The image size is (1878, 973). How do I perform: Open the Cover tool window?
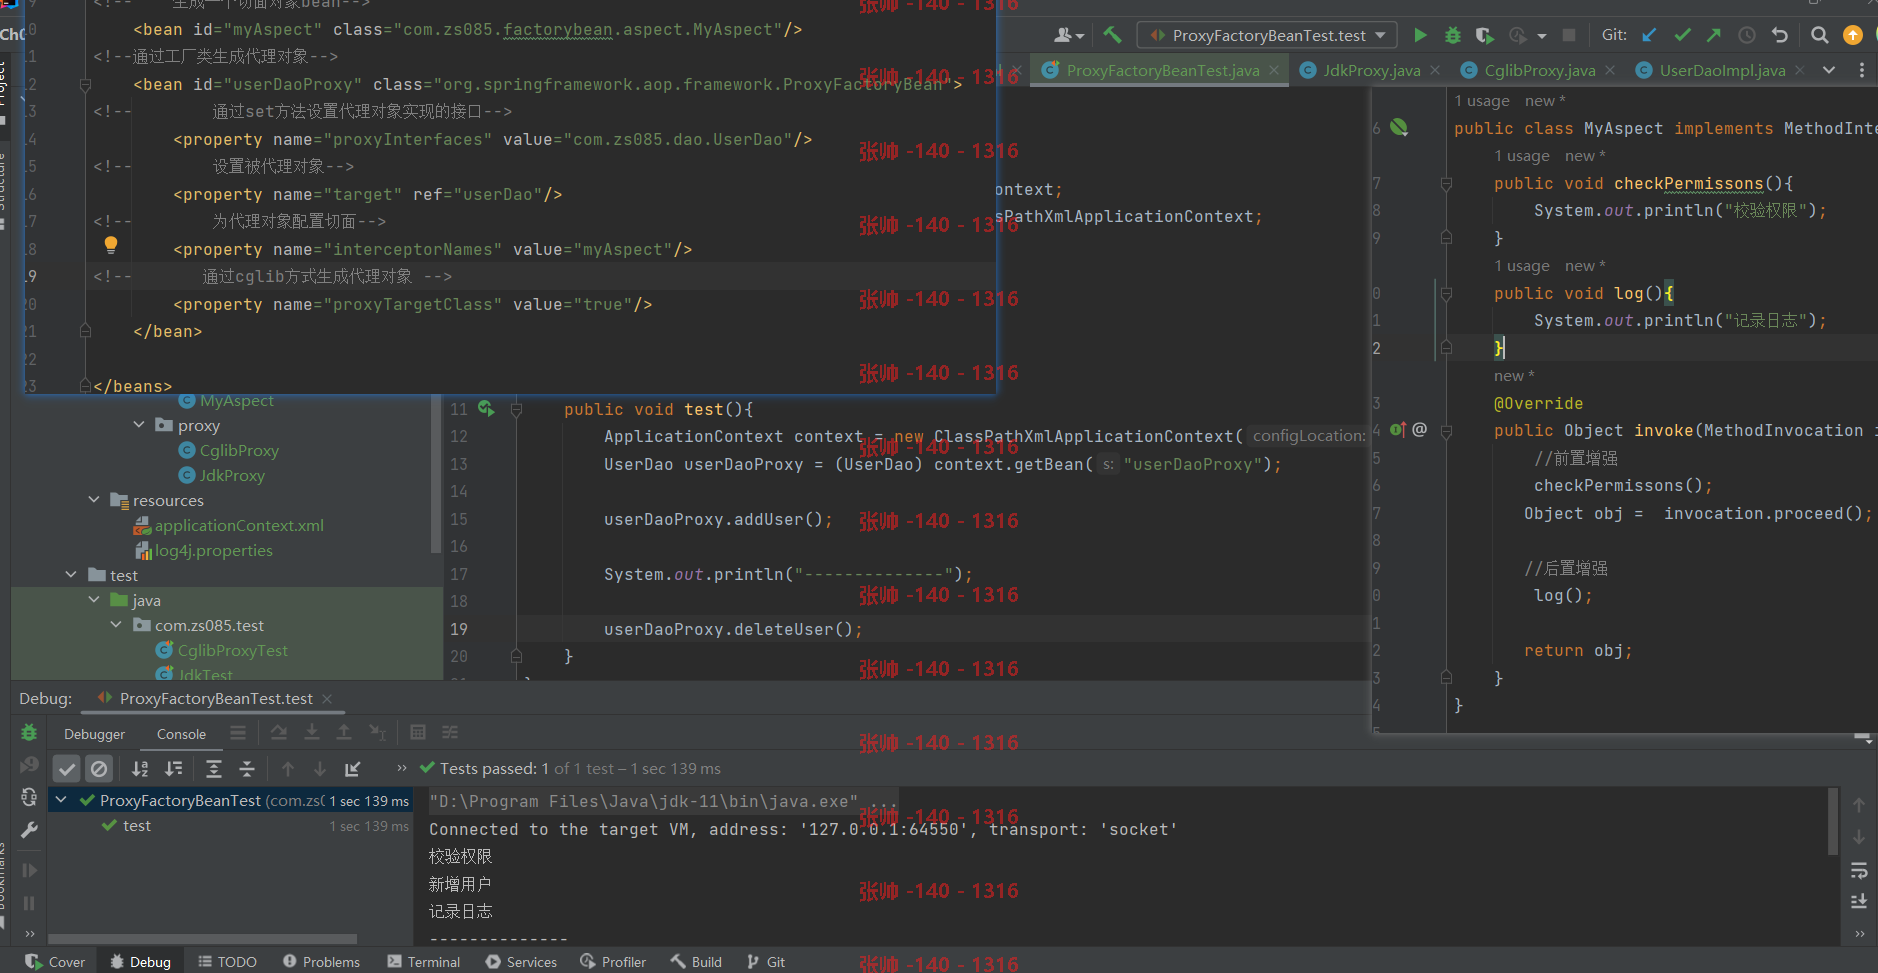pos(56,962)
